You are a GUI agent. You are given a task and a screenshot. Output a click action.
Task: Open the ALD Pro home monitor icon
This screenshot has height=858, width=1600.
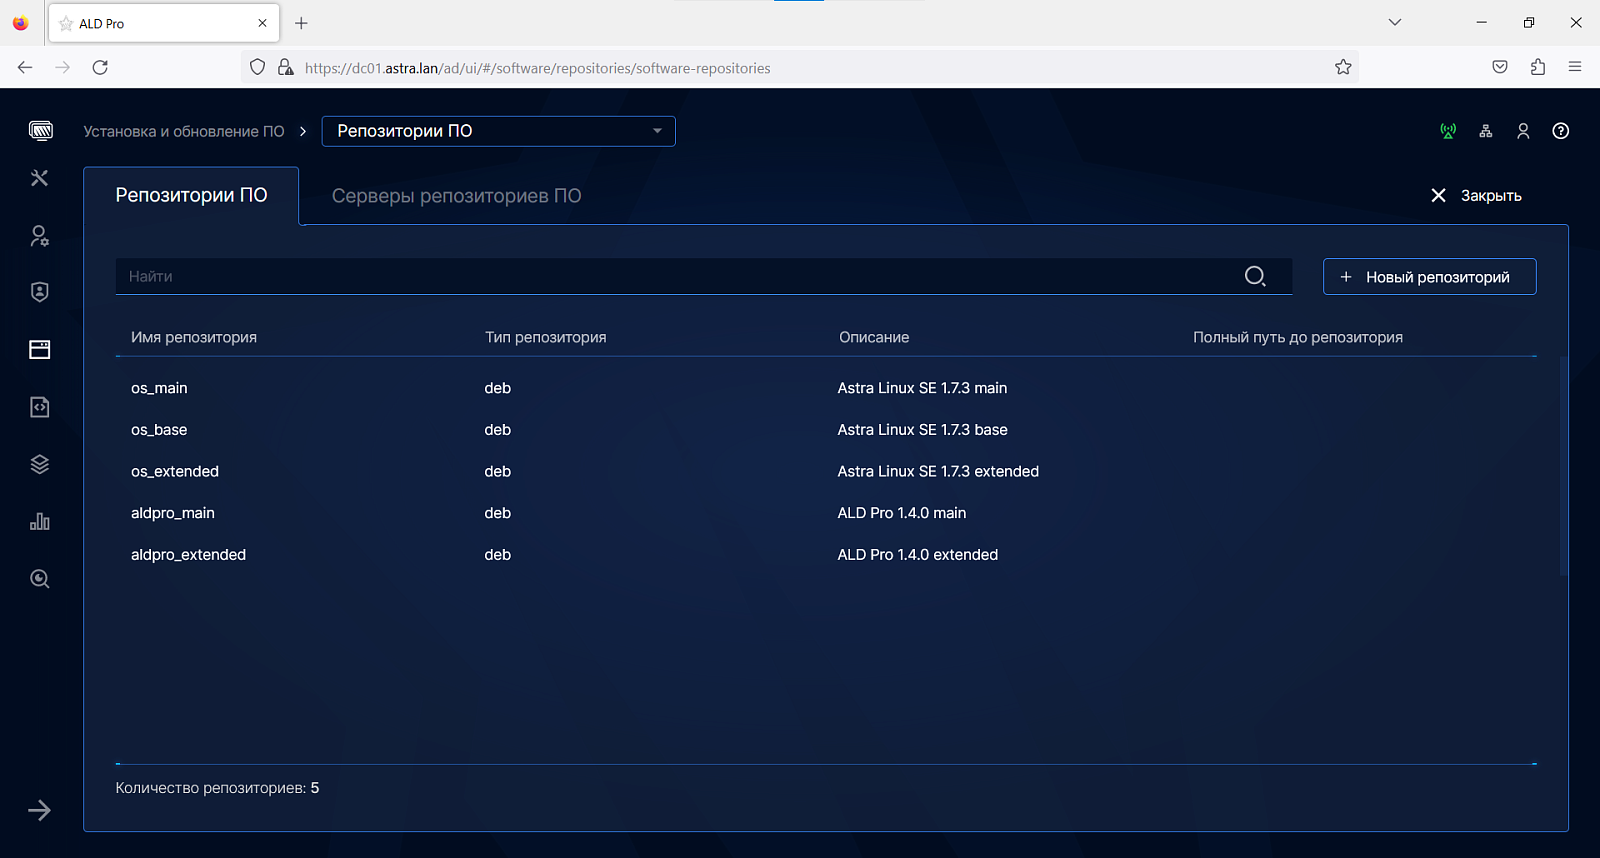(41, 131)
